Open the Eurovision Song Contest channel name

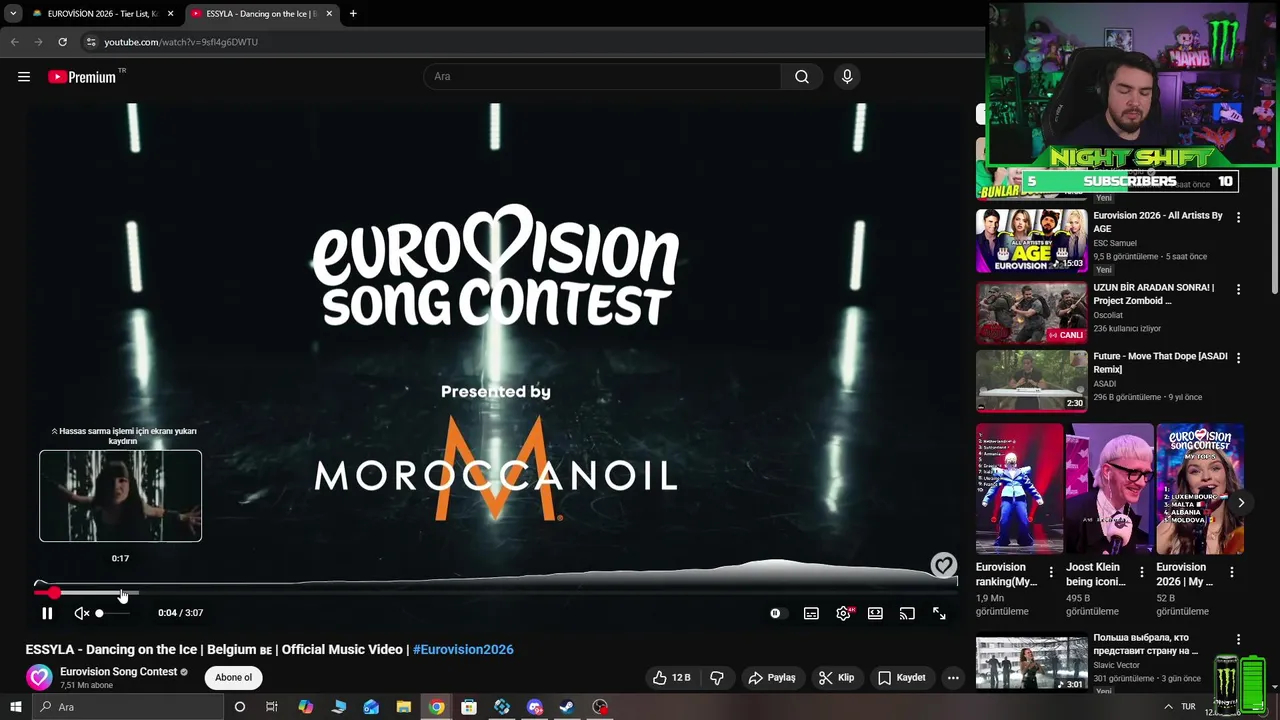point(118,672)
